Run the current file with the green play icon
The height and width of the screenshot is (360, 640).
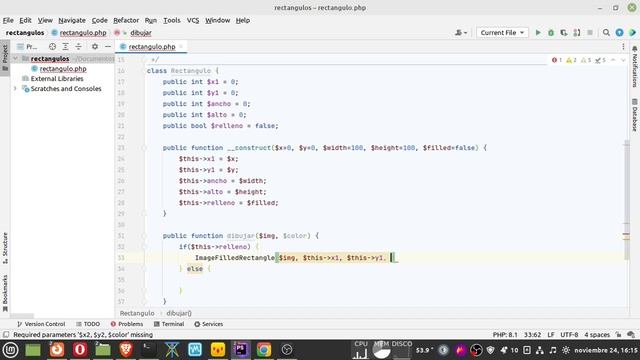pyautogui.click(x=538, y=33)
